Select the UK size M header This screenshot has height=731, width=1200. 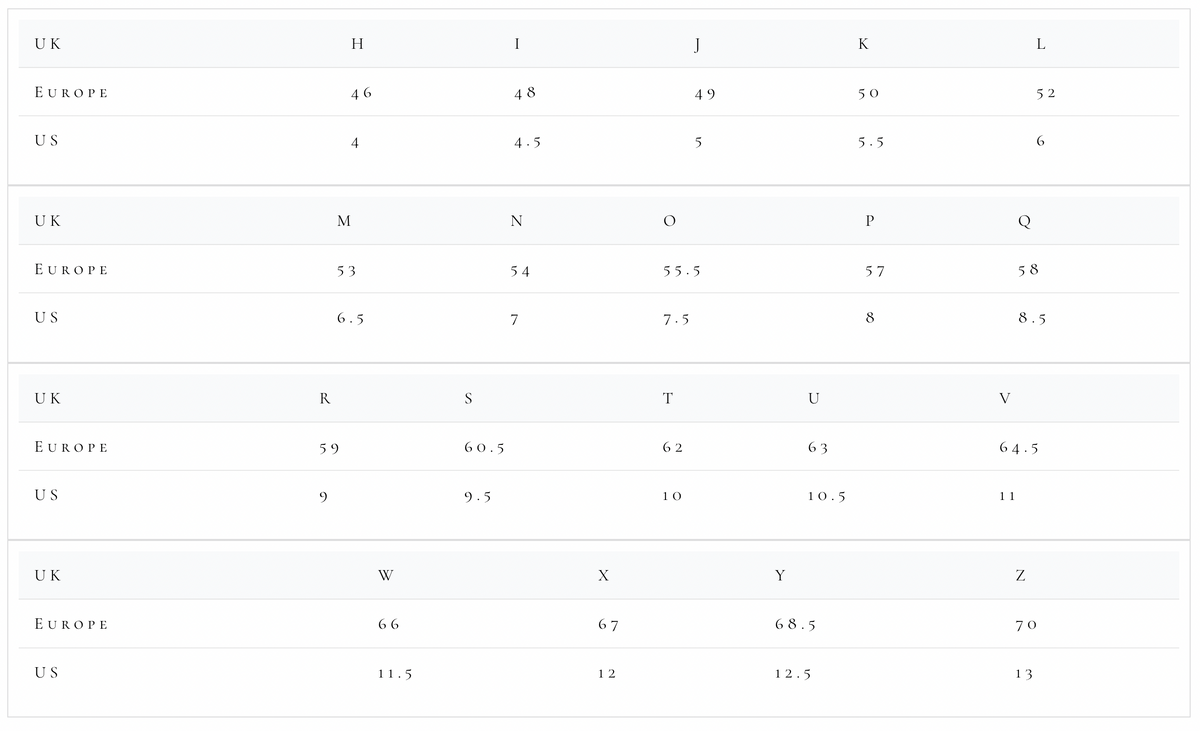pyautogui.click(x=344, y=221)
